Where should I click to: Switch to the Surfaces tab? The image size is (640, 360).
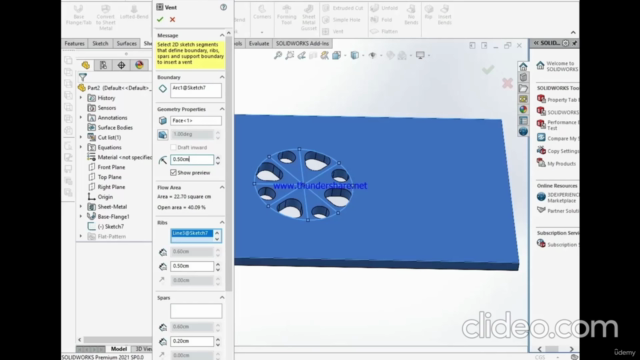[127, 43]
